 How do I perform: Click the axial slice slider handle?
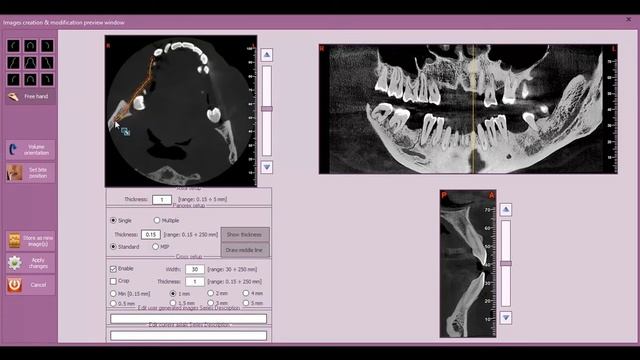[x=267, y=109]
